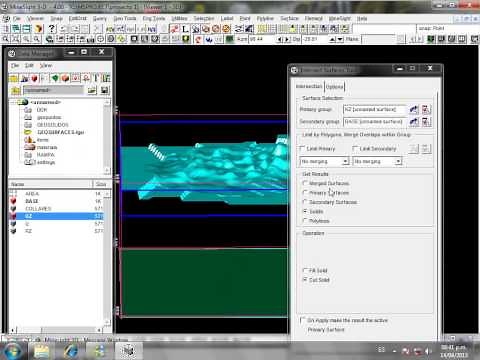Select the GEOSURFACES.tge tree item

coord(60,132)
